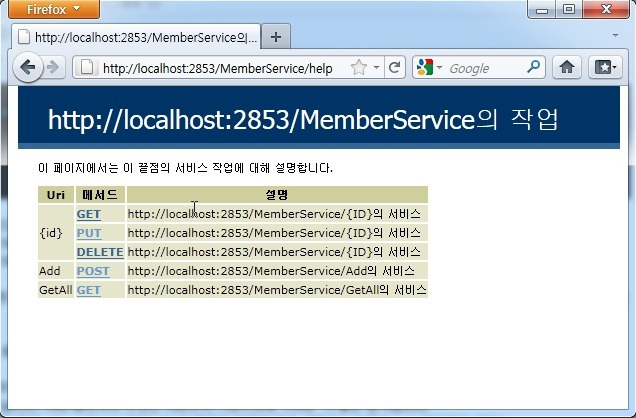Viewport: 636px width, 418px height.
Task: Open the list all tabs arrow
Action: tap(615, 36)
